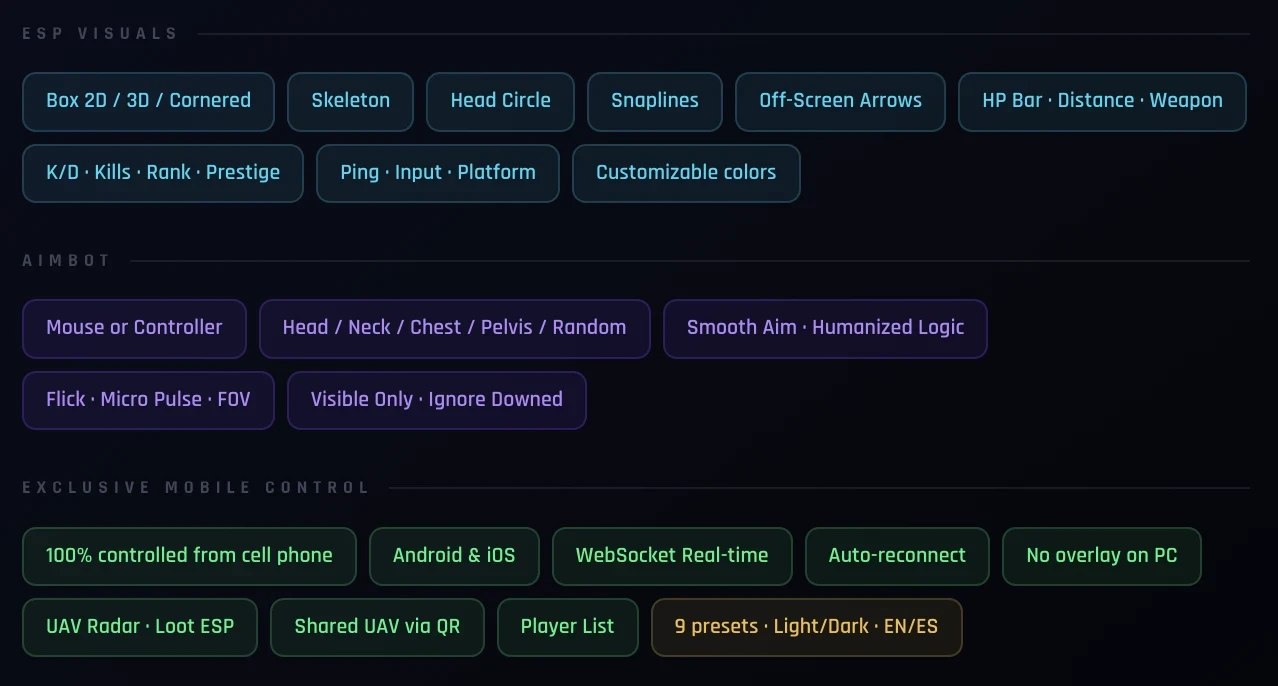This screenshot has width=1278, height=686.
Task: Click the orange 9 presets · Light/Dark · EN/ES chip
Action: tap(807, 628)
